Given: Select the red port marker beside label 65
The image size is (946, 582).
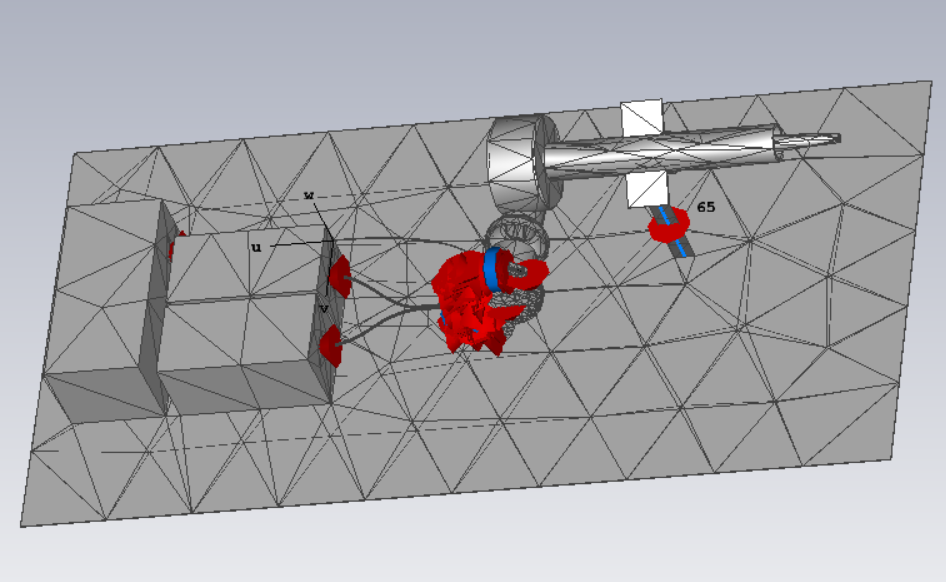Looking at the screenshot, I should click(x=668, y=225).
